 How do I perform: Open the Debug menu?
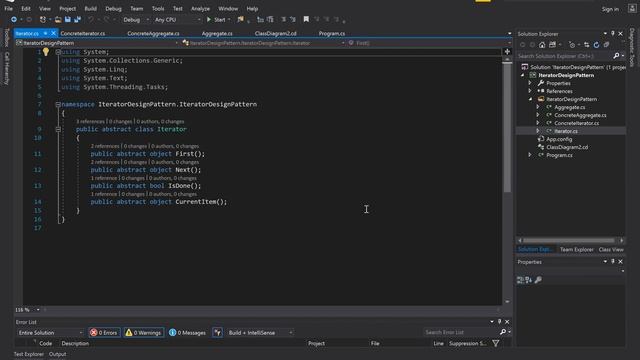click(113, 9)
